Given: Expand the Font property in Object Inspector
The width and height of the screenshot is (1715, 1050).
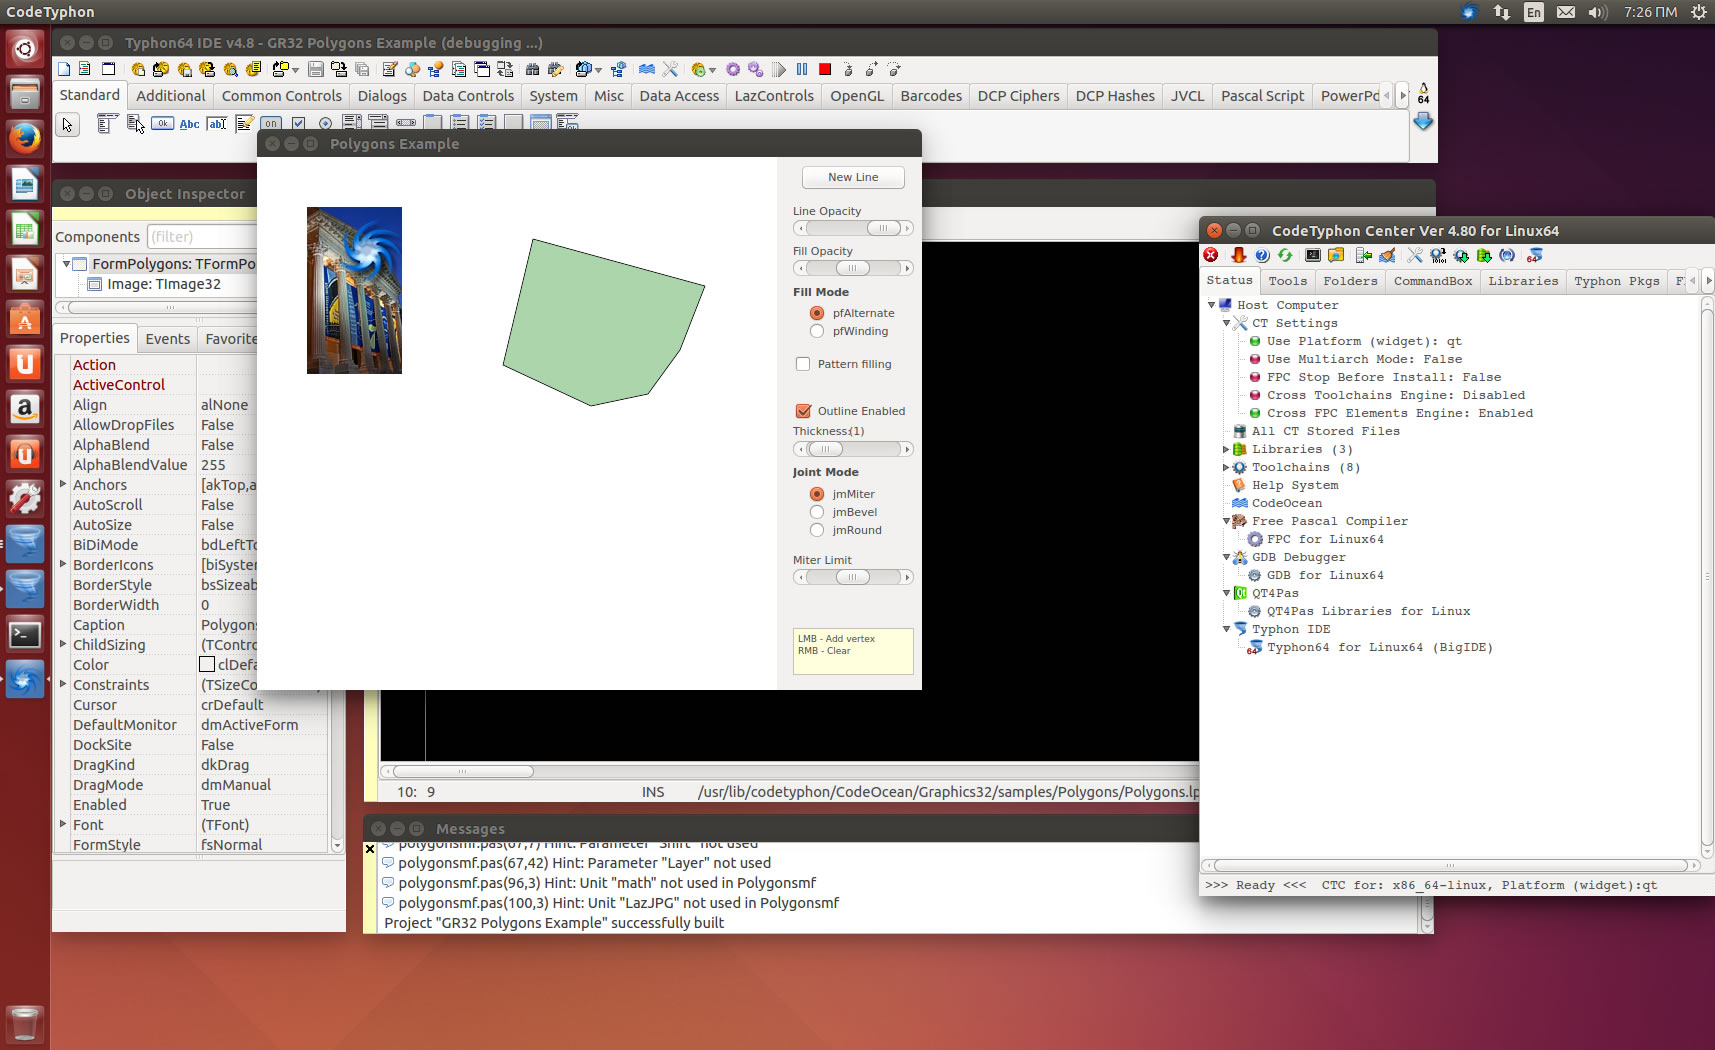Looking at the screenshot, I should pos(63,824).
